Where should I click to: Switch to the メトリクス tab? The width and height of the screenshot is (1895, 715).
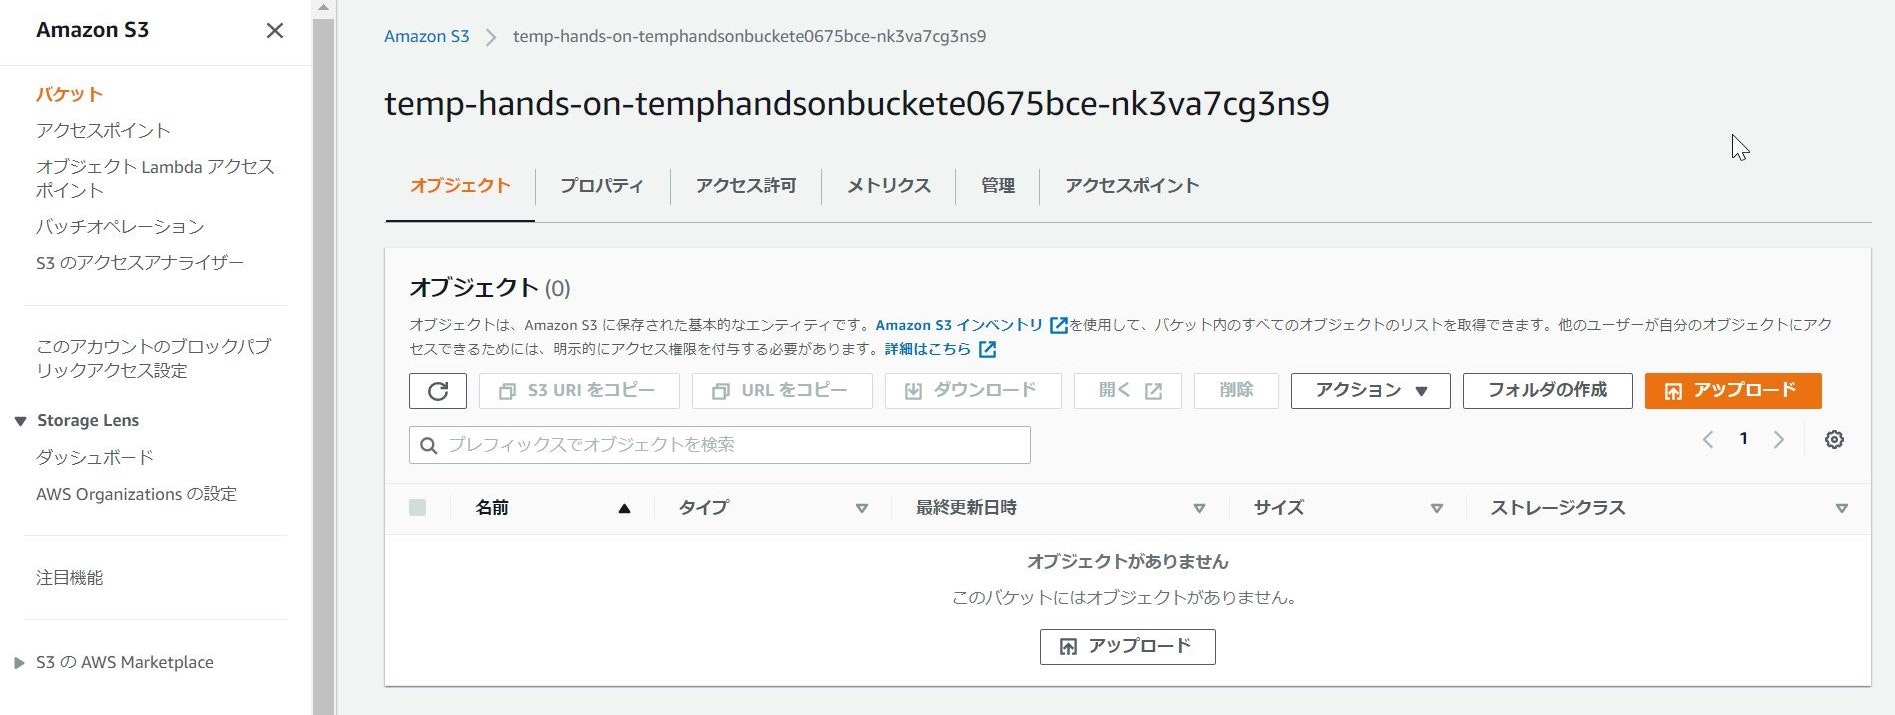point(888,186)
